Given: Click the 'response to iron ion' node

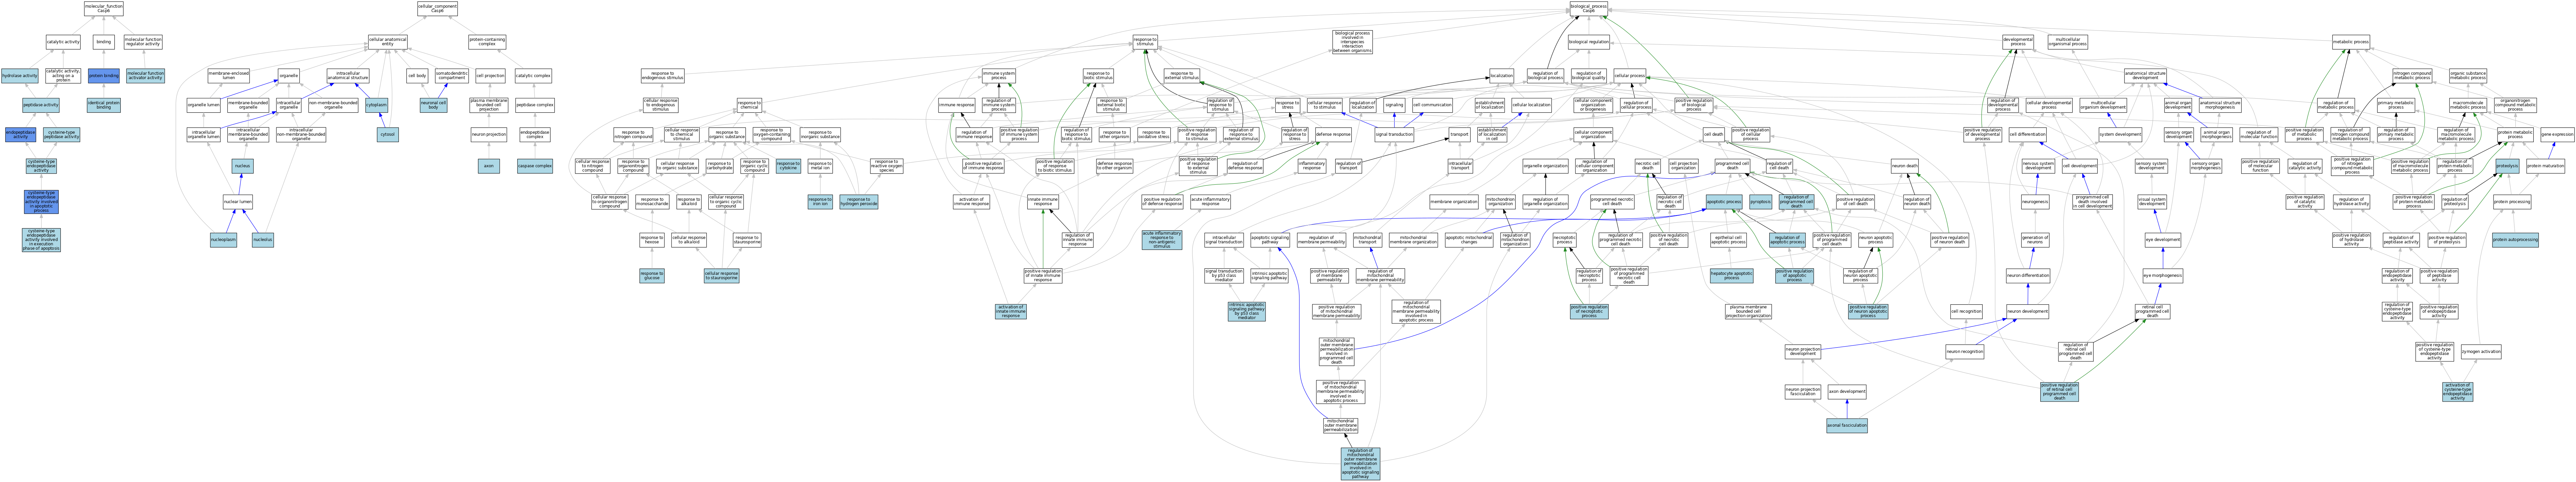Looking at the screenshot, I should tap(820, 202).
